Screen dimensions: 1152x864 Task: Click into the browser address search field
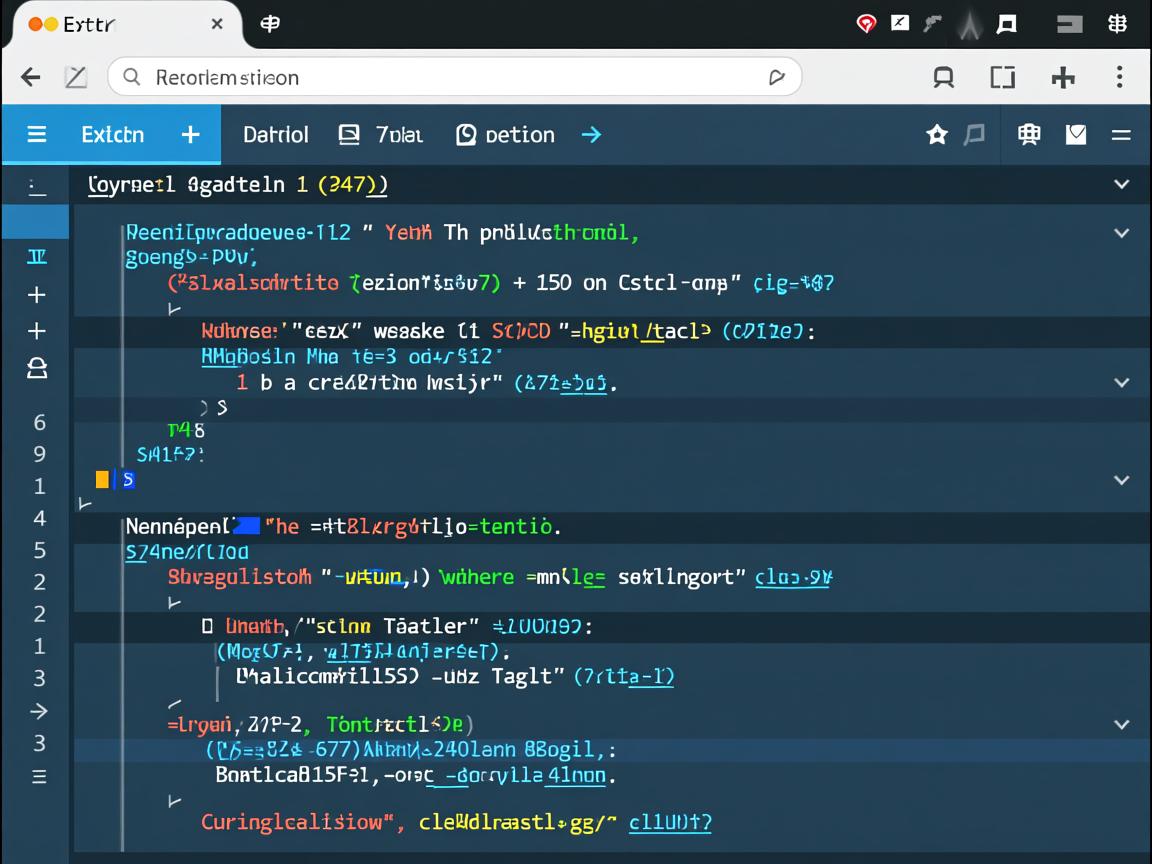[450, 78]
